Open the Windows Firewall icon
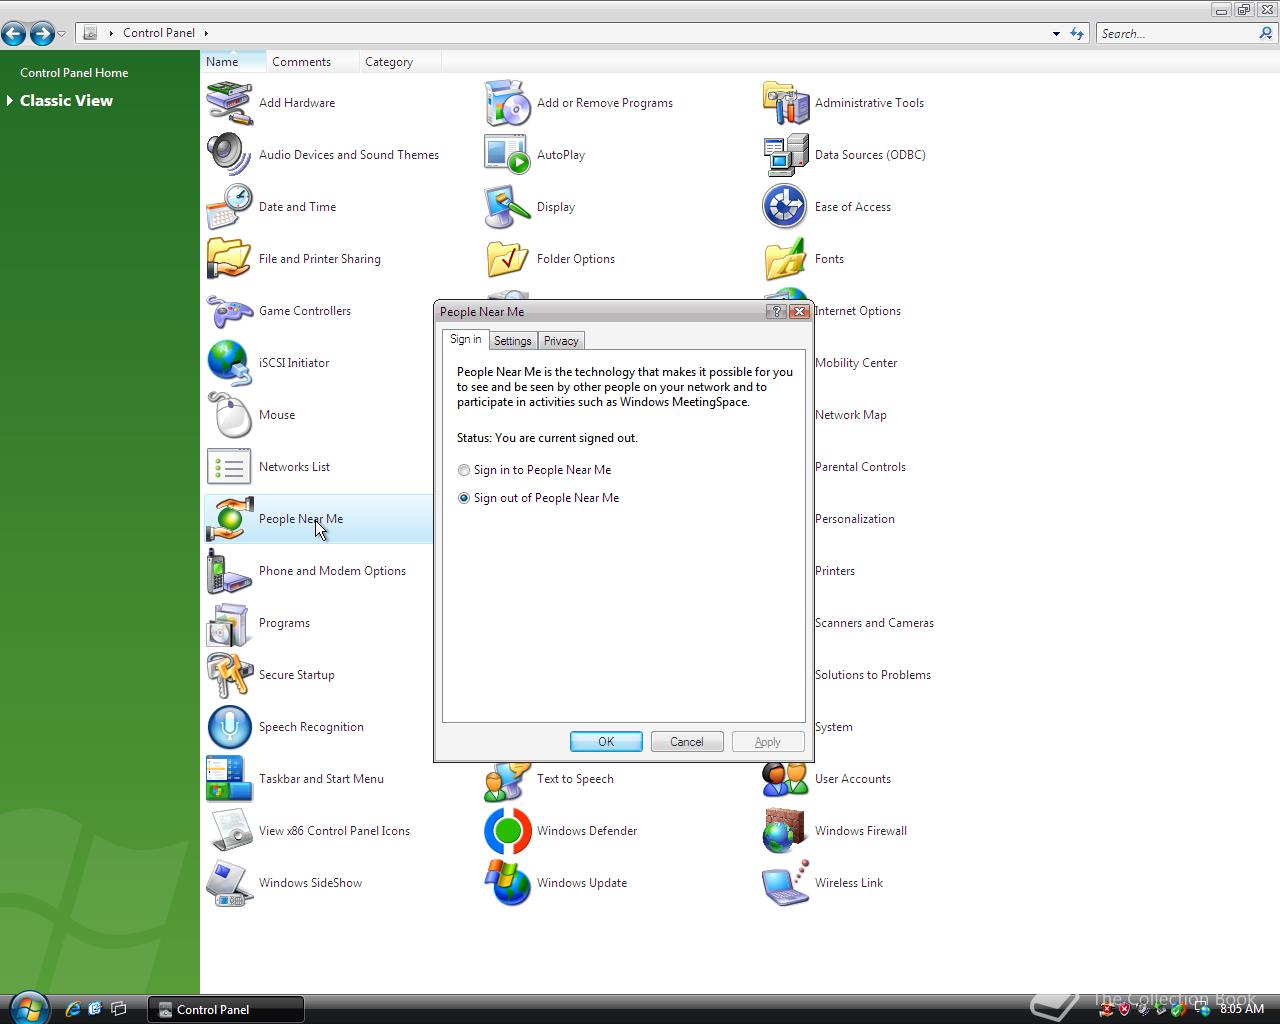Image resolution: width=1280 pixels, height=1024 pixels. click(785, 831)
